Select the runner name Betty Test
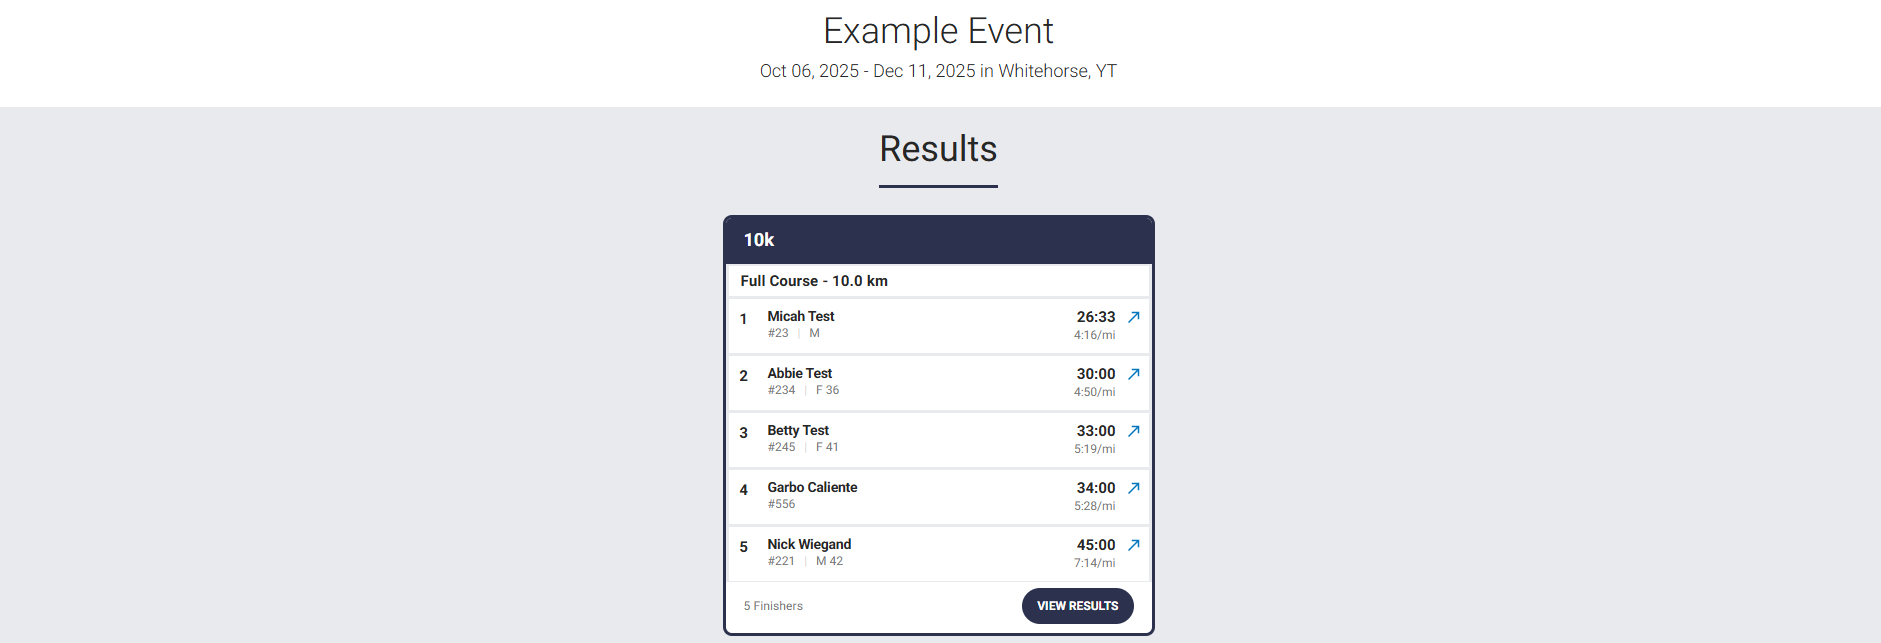The height and width of the screenshot is (643, 1881). pyautogui.click(x=798, y=430)
